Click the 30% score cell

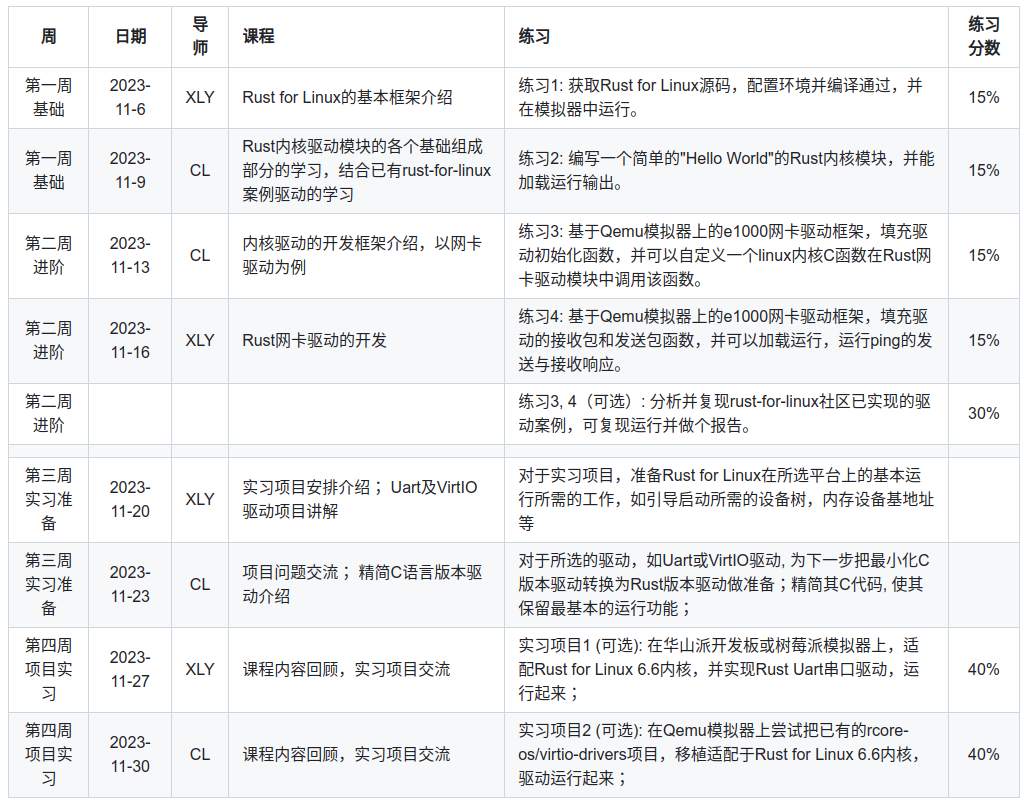983,414
